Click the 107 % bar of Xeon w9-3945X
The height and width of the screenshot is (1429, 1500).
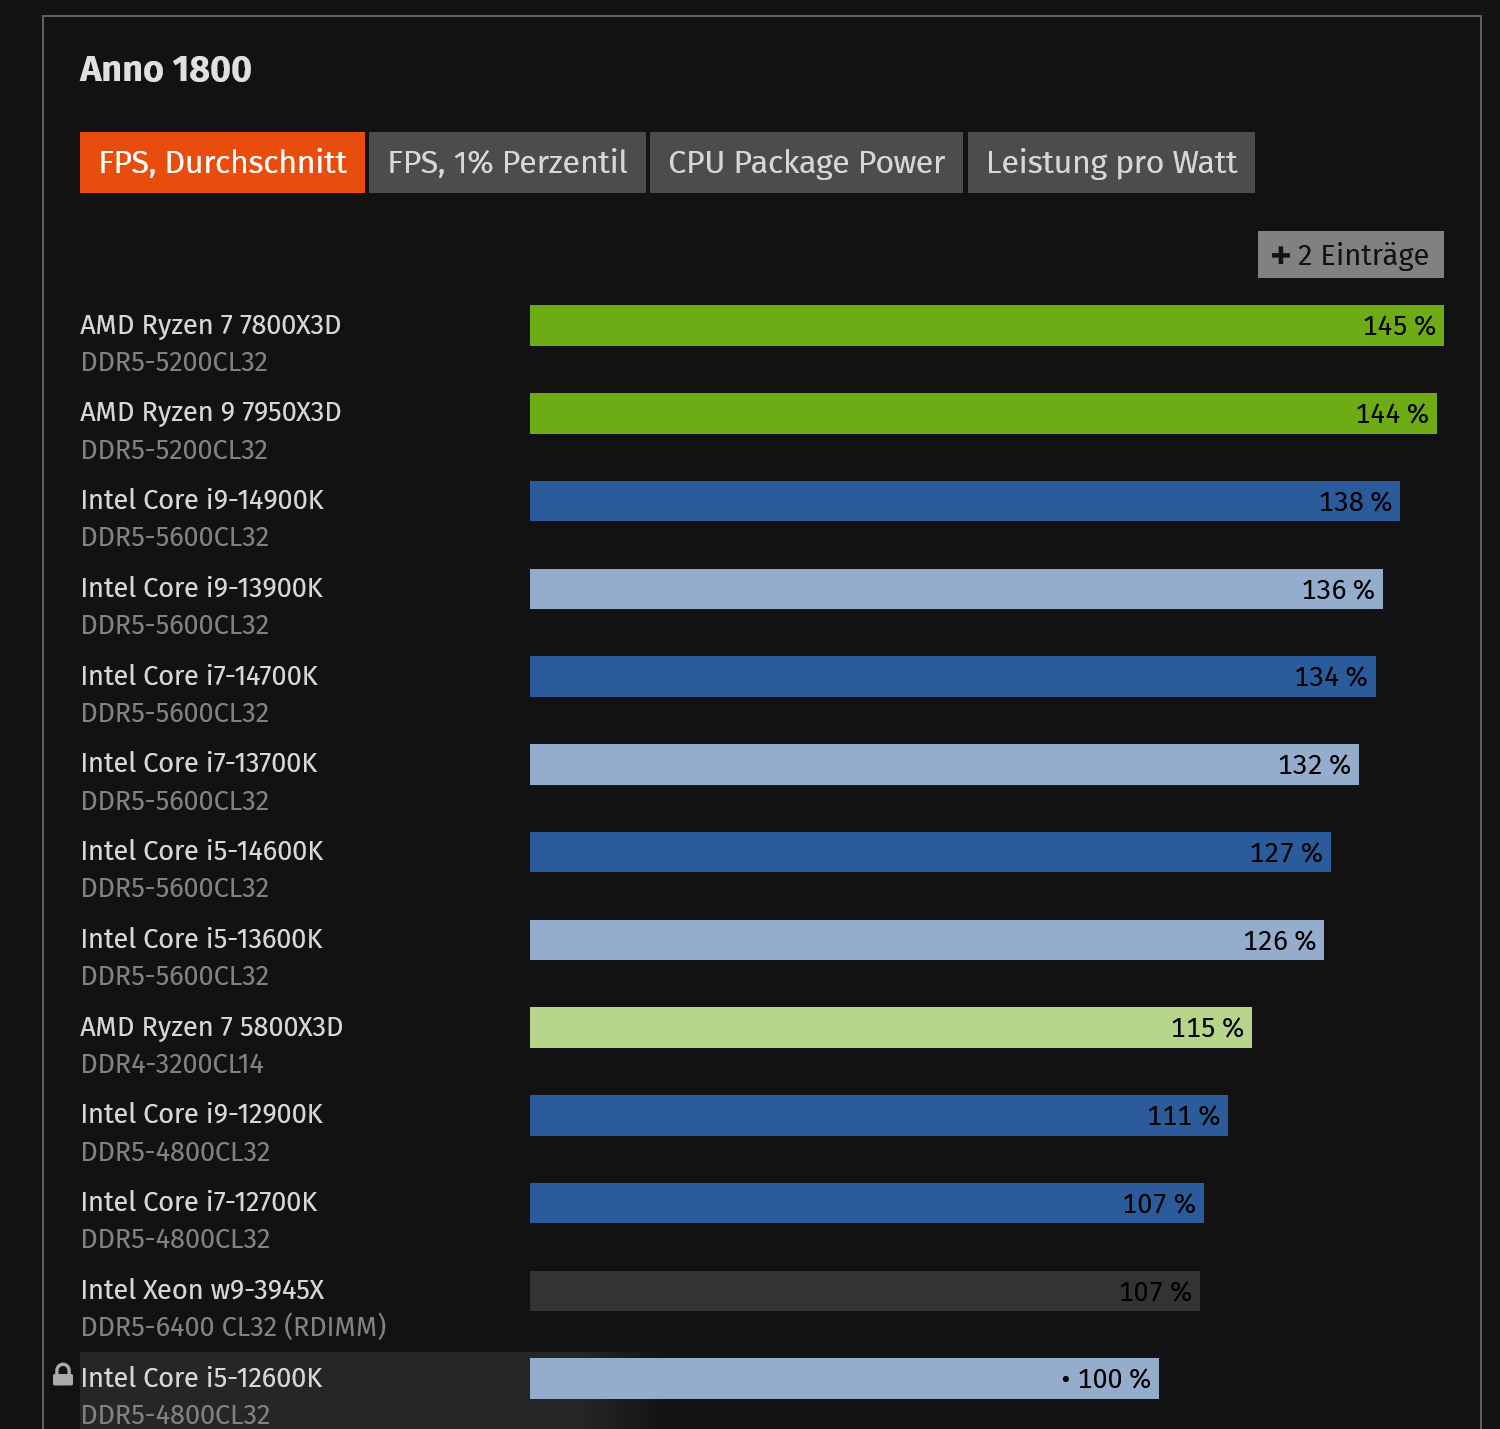[865, 1291]
